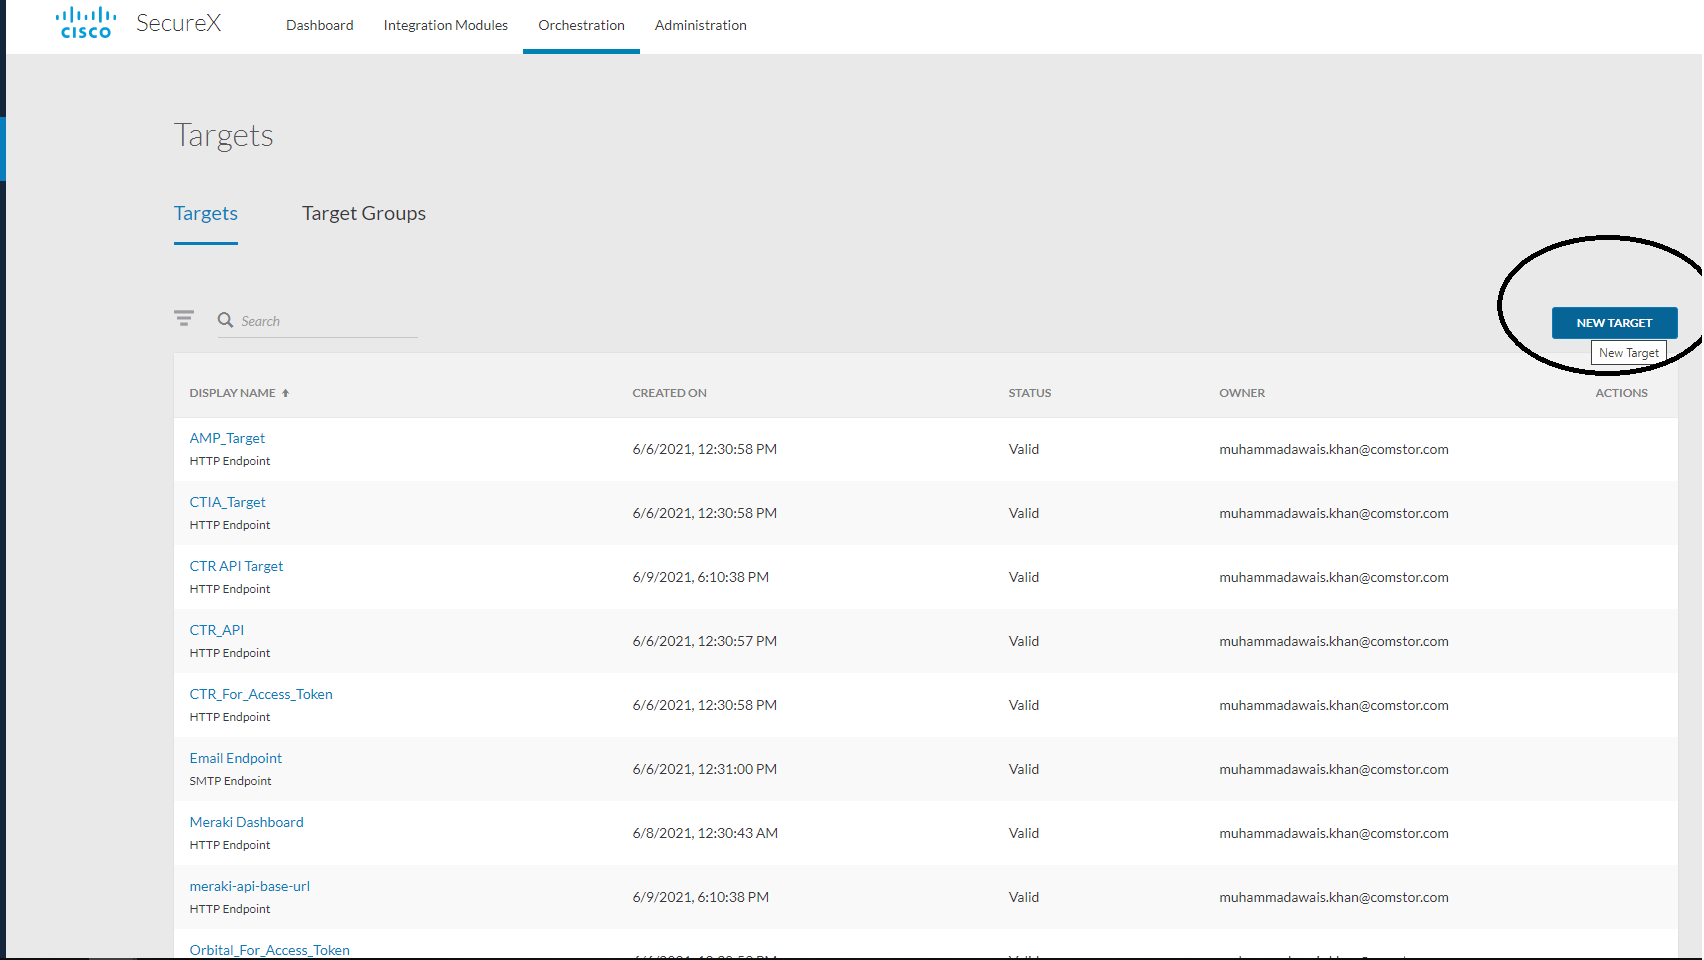Switch to the Target Groups tab
Viewport: 1704px width, 960px height.
364,213
